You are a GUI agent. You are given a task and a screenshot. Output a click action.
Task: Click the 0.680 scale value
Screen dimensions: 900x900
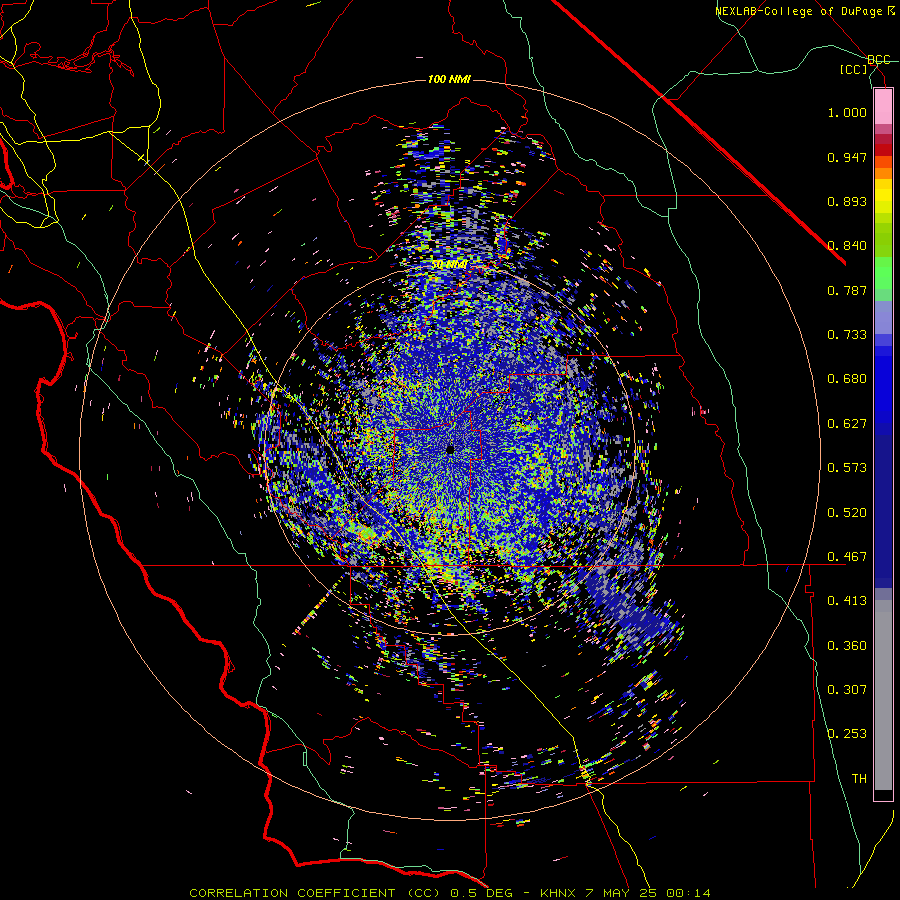coord(847,379)
